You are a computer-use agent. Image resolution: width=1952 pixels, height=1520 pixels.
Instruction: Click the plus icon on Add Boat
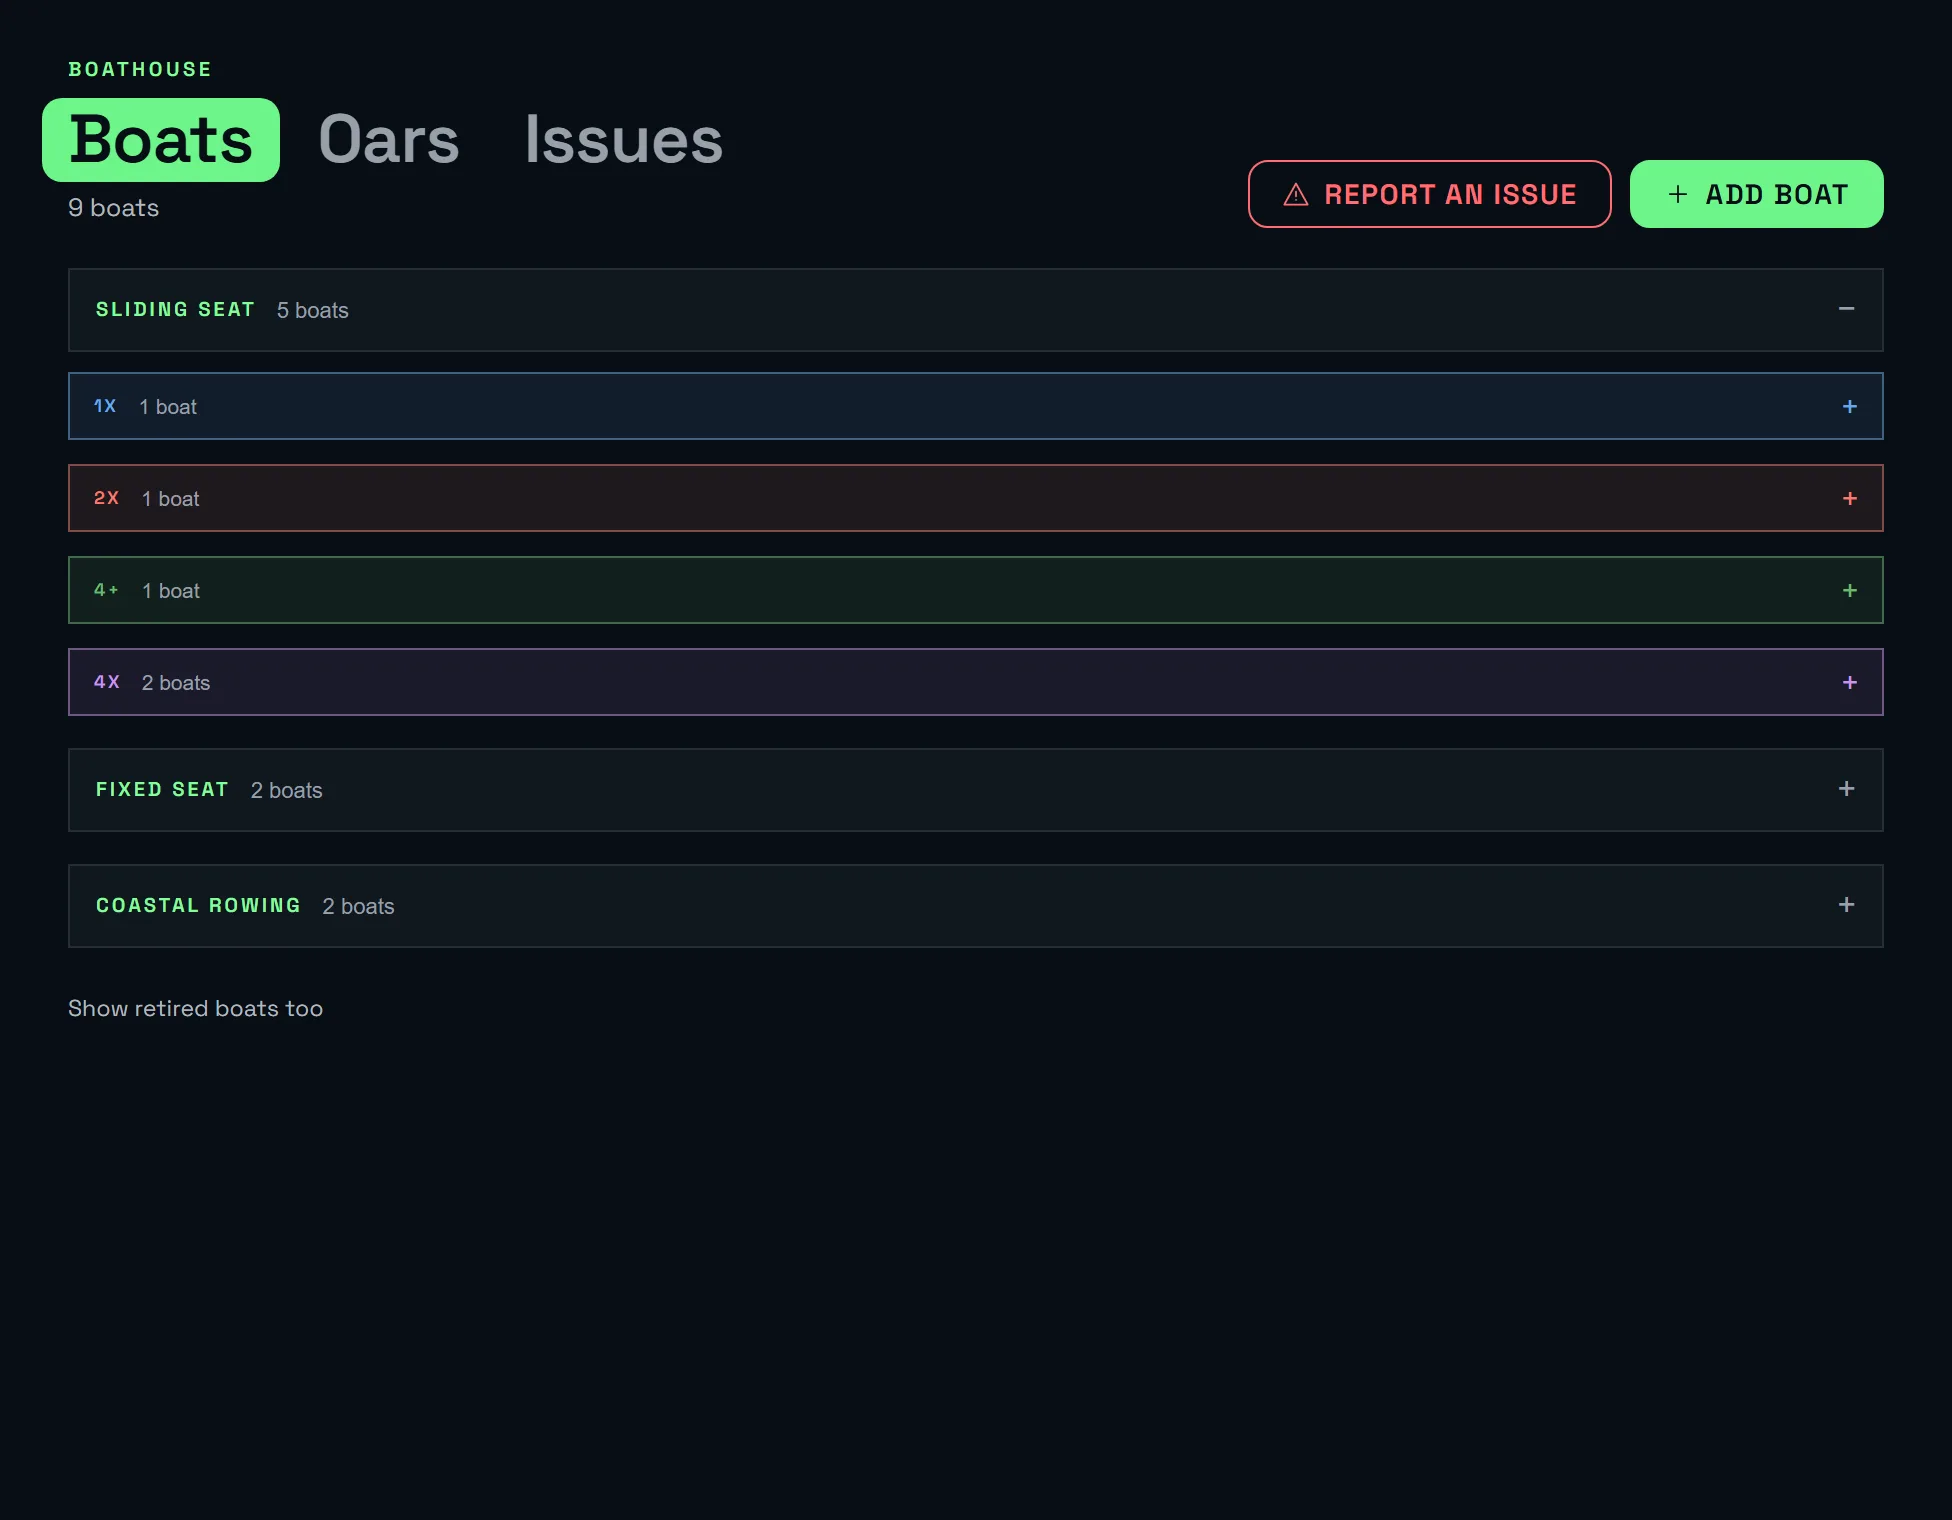pyautogui.click(x=1677, y=194)
